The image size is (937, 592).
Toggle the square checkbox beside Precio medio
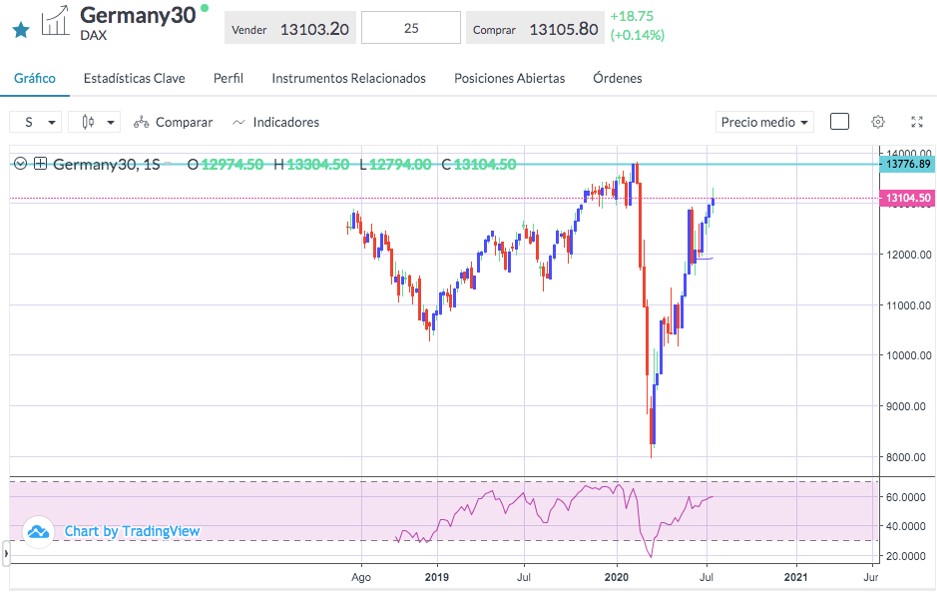[840, 122]
